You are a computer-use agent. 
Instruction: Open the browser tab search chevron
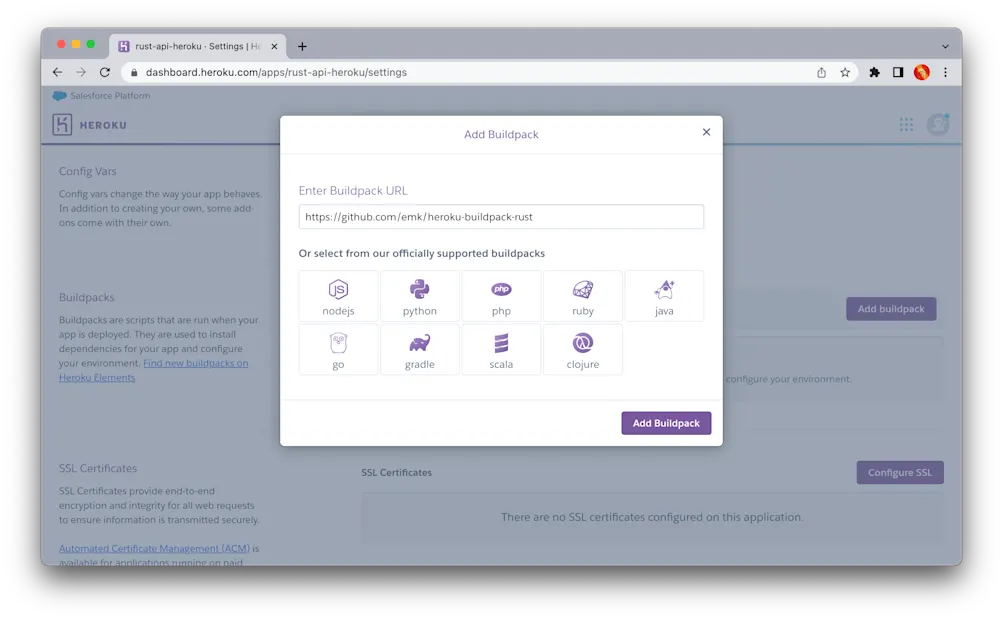(944, 45)
